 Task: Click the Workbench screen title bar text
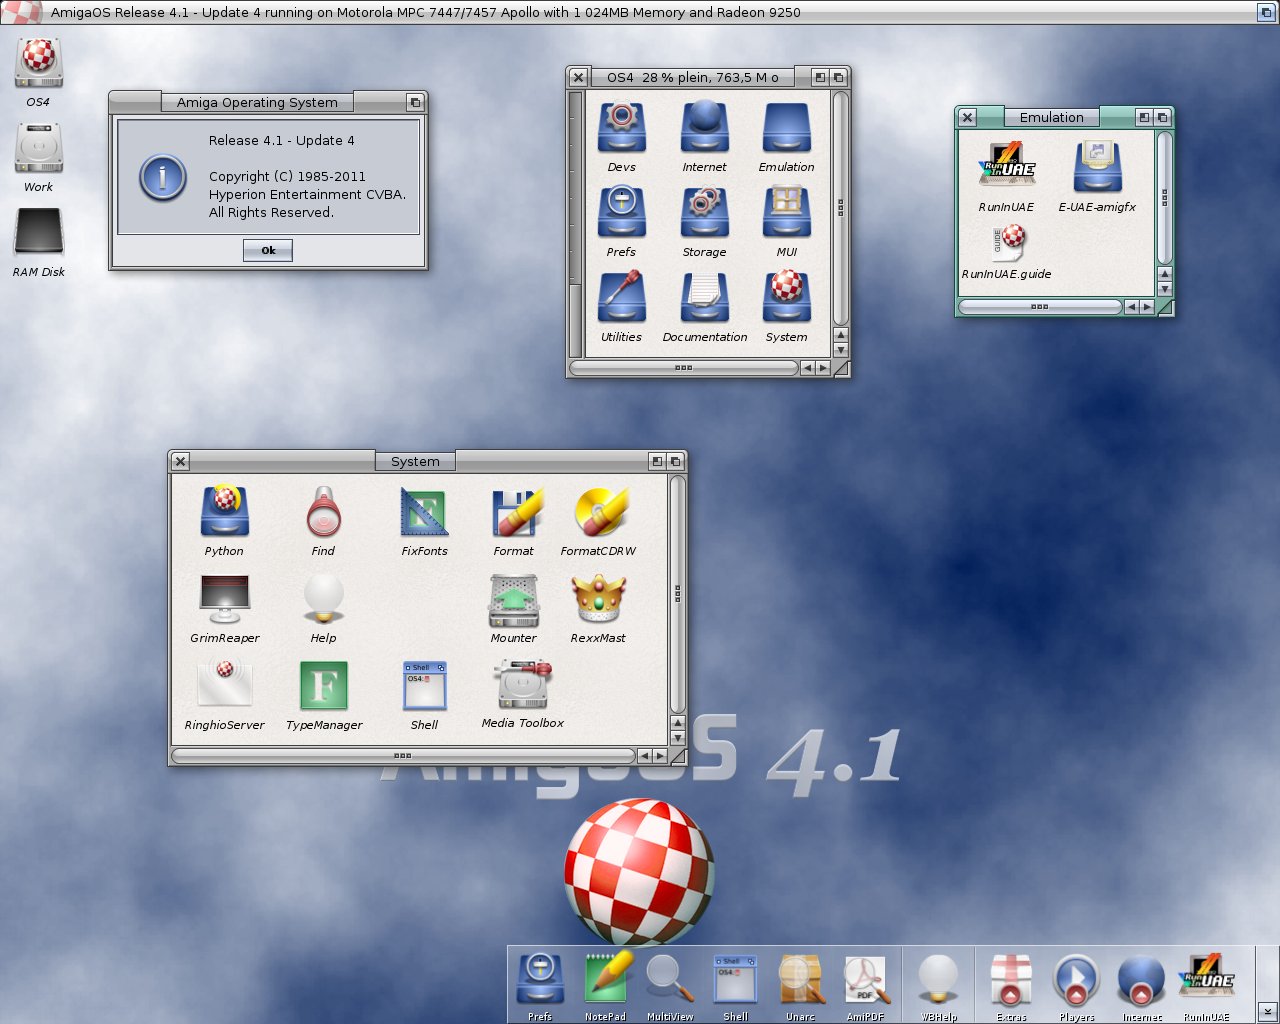[x=425, y=12]
